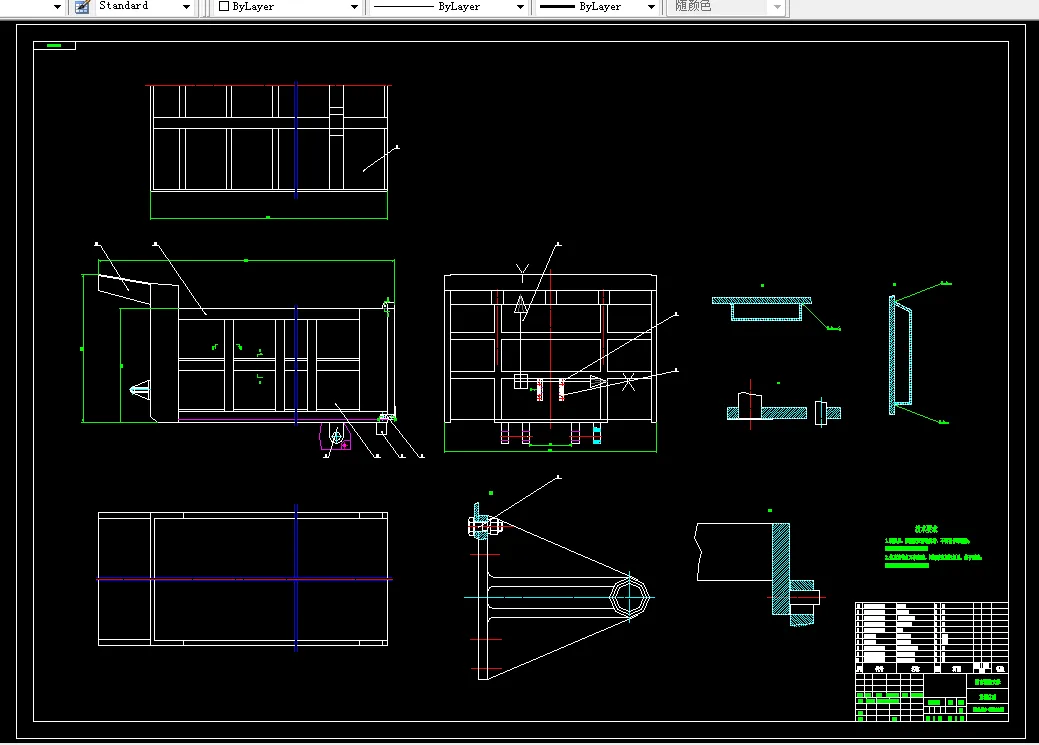
Task: Select the parts list table in the drawing
Action: point(932,636)
